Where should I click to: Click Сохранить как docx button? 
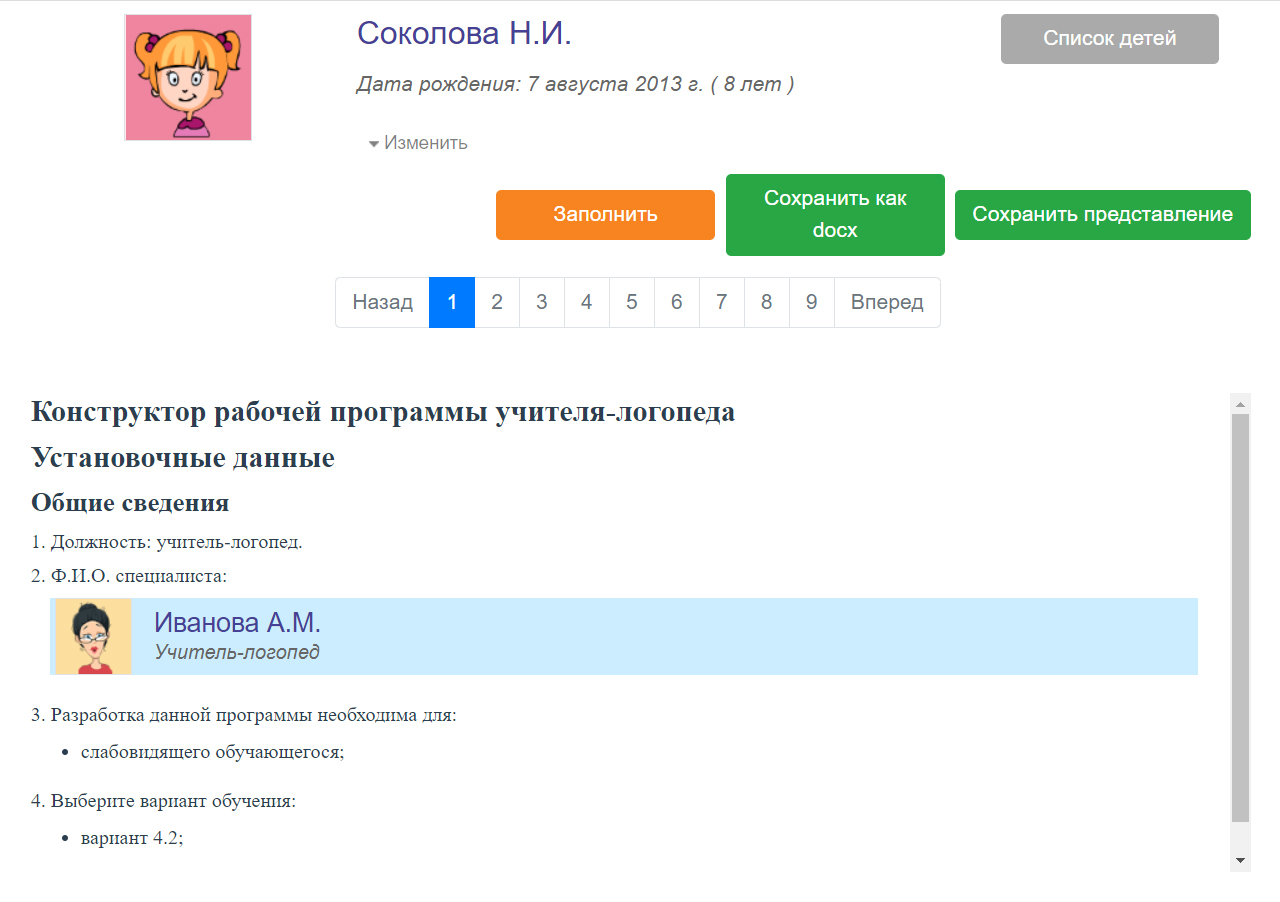pos(834,215)
